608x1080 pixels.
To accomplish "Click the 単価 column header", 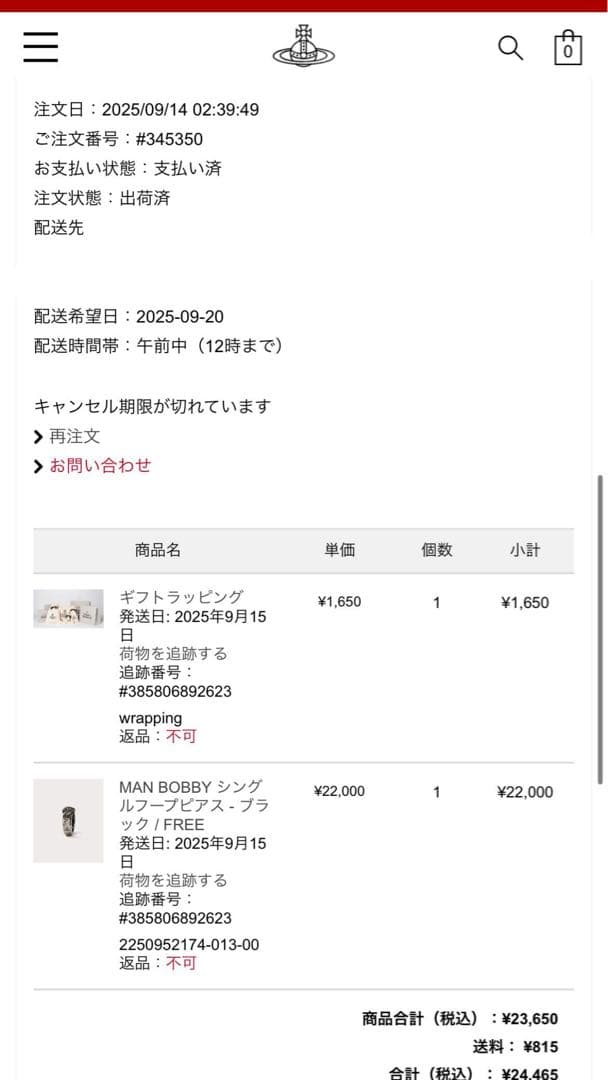I will [340, 550].
